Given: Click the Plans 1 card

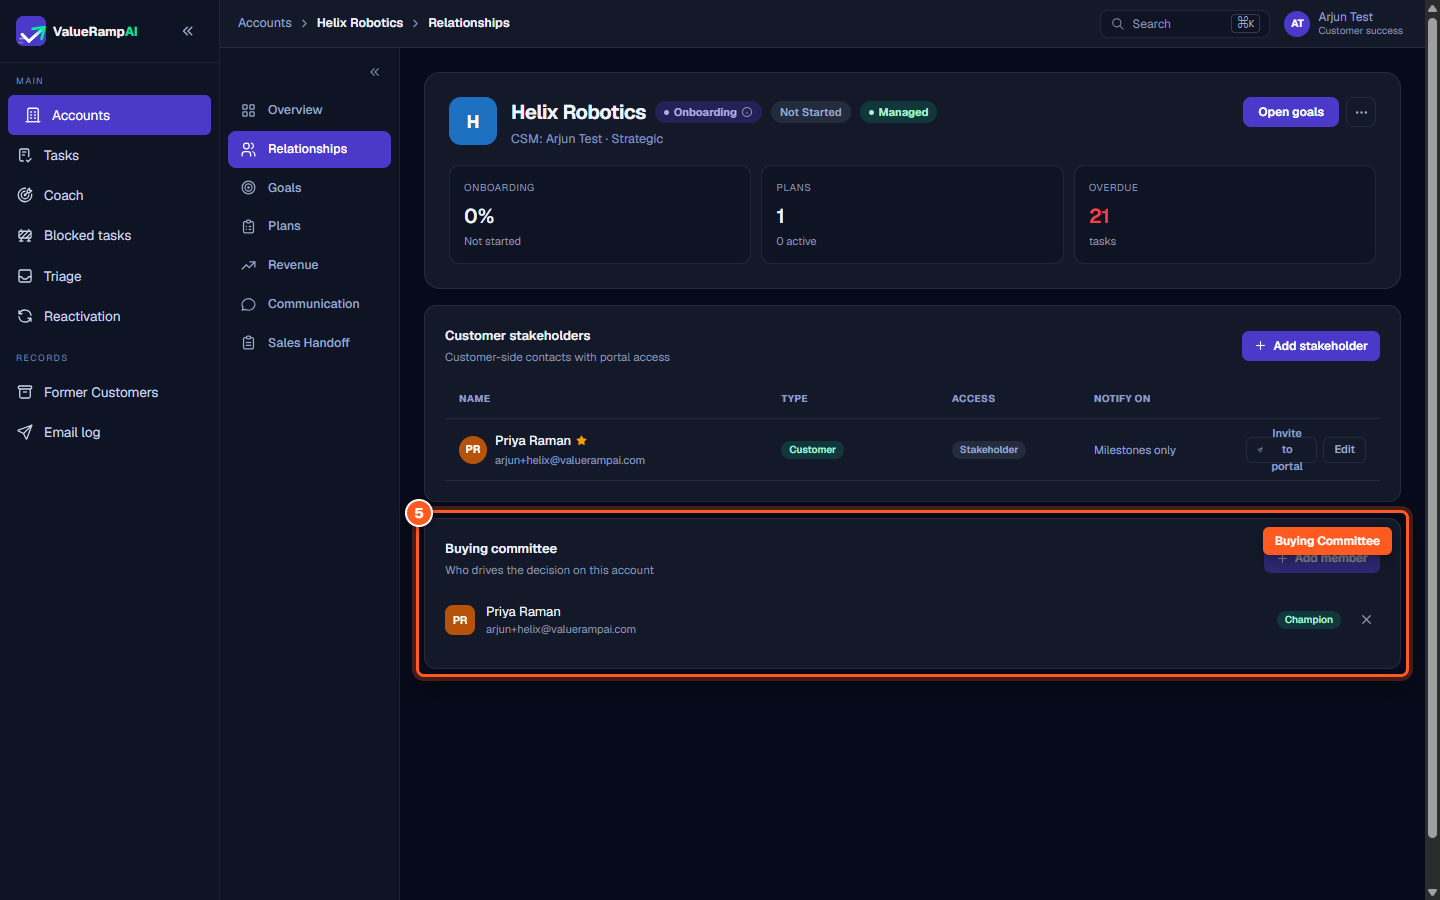Looking at the screenshot, I should 912,214.
